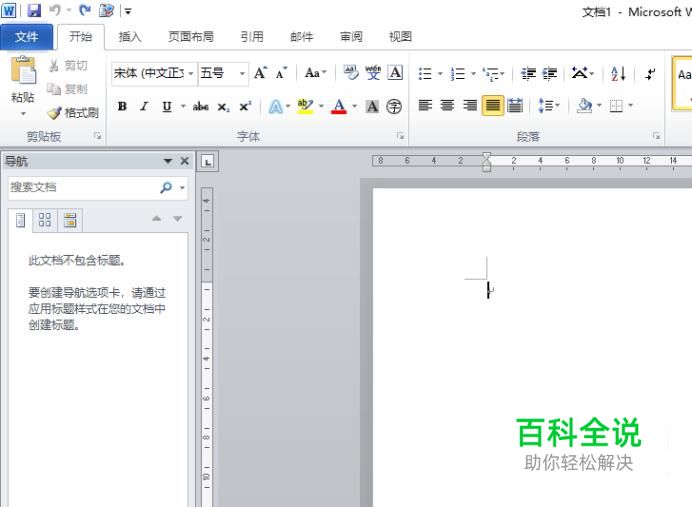Center align the paragraph
Viewport: 692px width, 507px height.
pyautogui.click(x=447, y=106)
